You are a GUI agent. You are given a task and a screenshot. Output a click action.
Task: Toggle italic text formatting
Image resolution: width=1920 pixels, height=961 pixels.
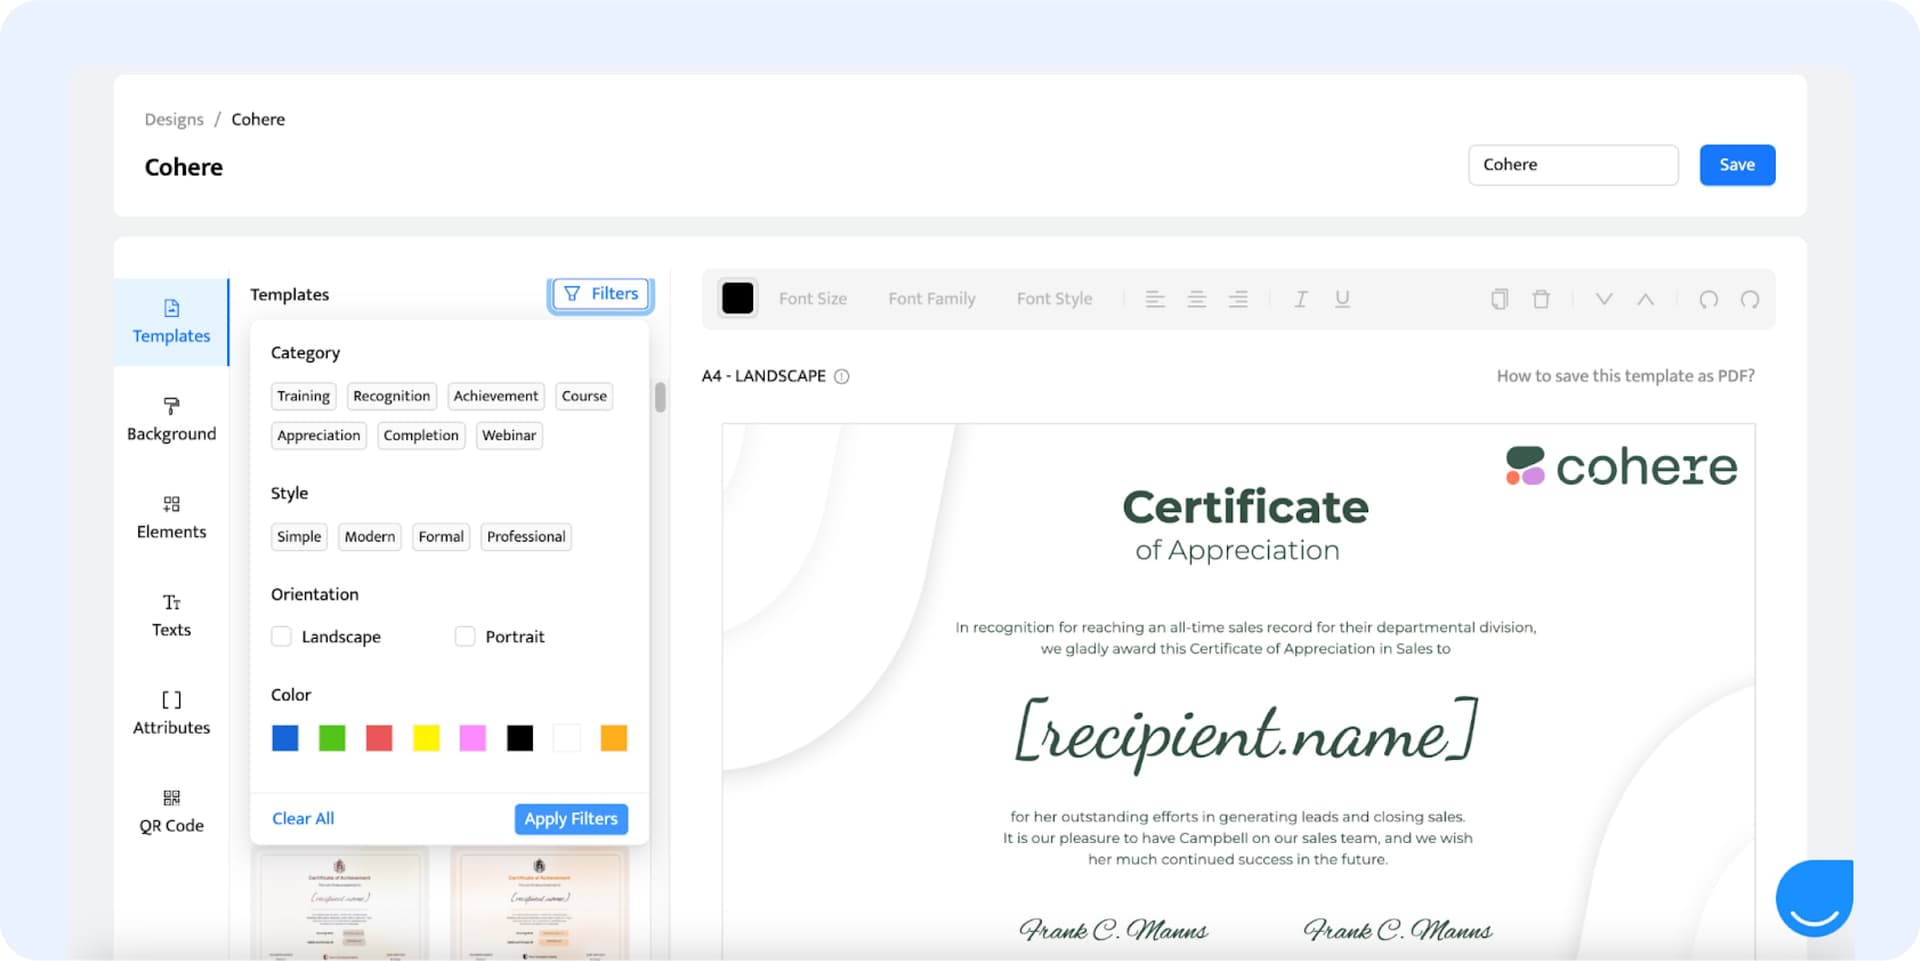(1300, 299)
